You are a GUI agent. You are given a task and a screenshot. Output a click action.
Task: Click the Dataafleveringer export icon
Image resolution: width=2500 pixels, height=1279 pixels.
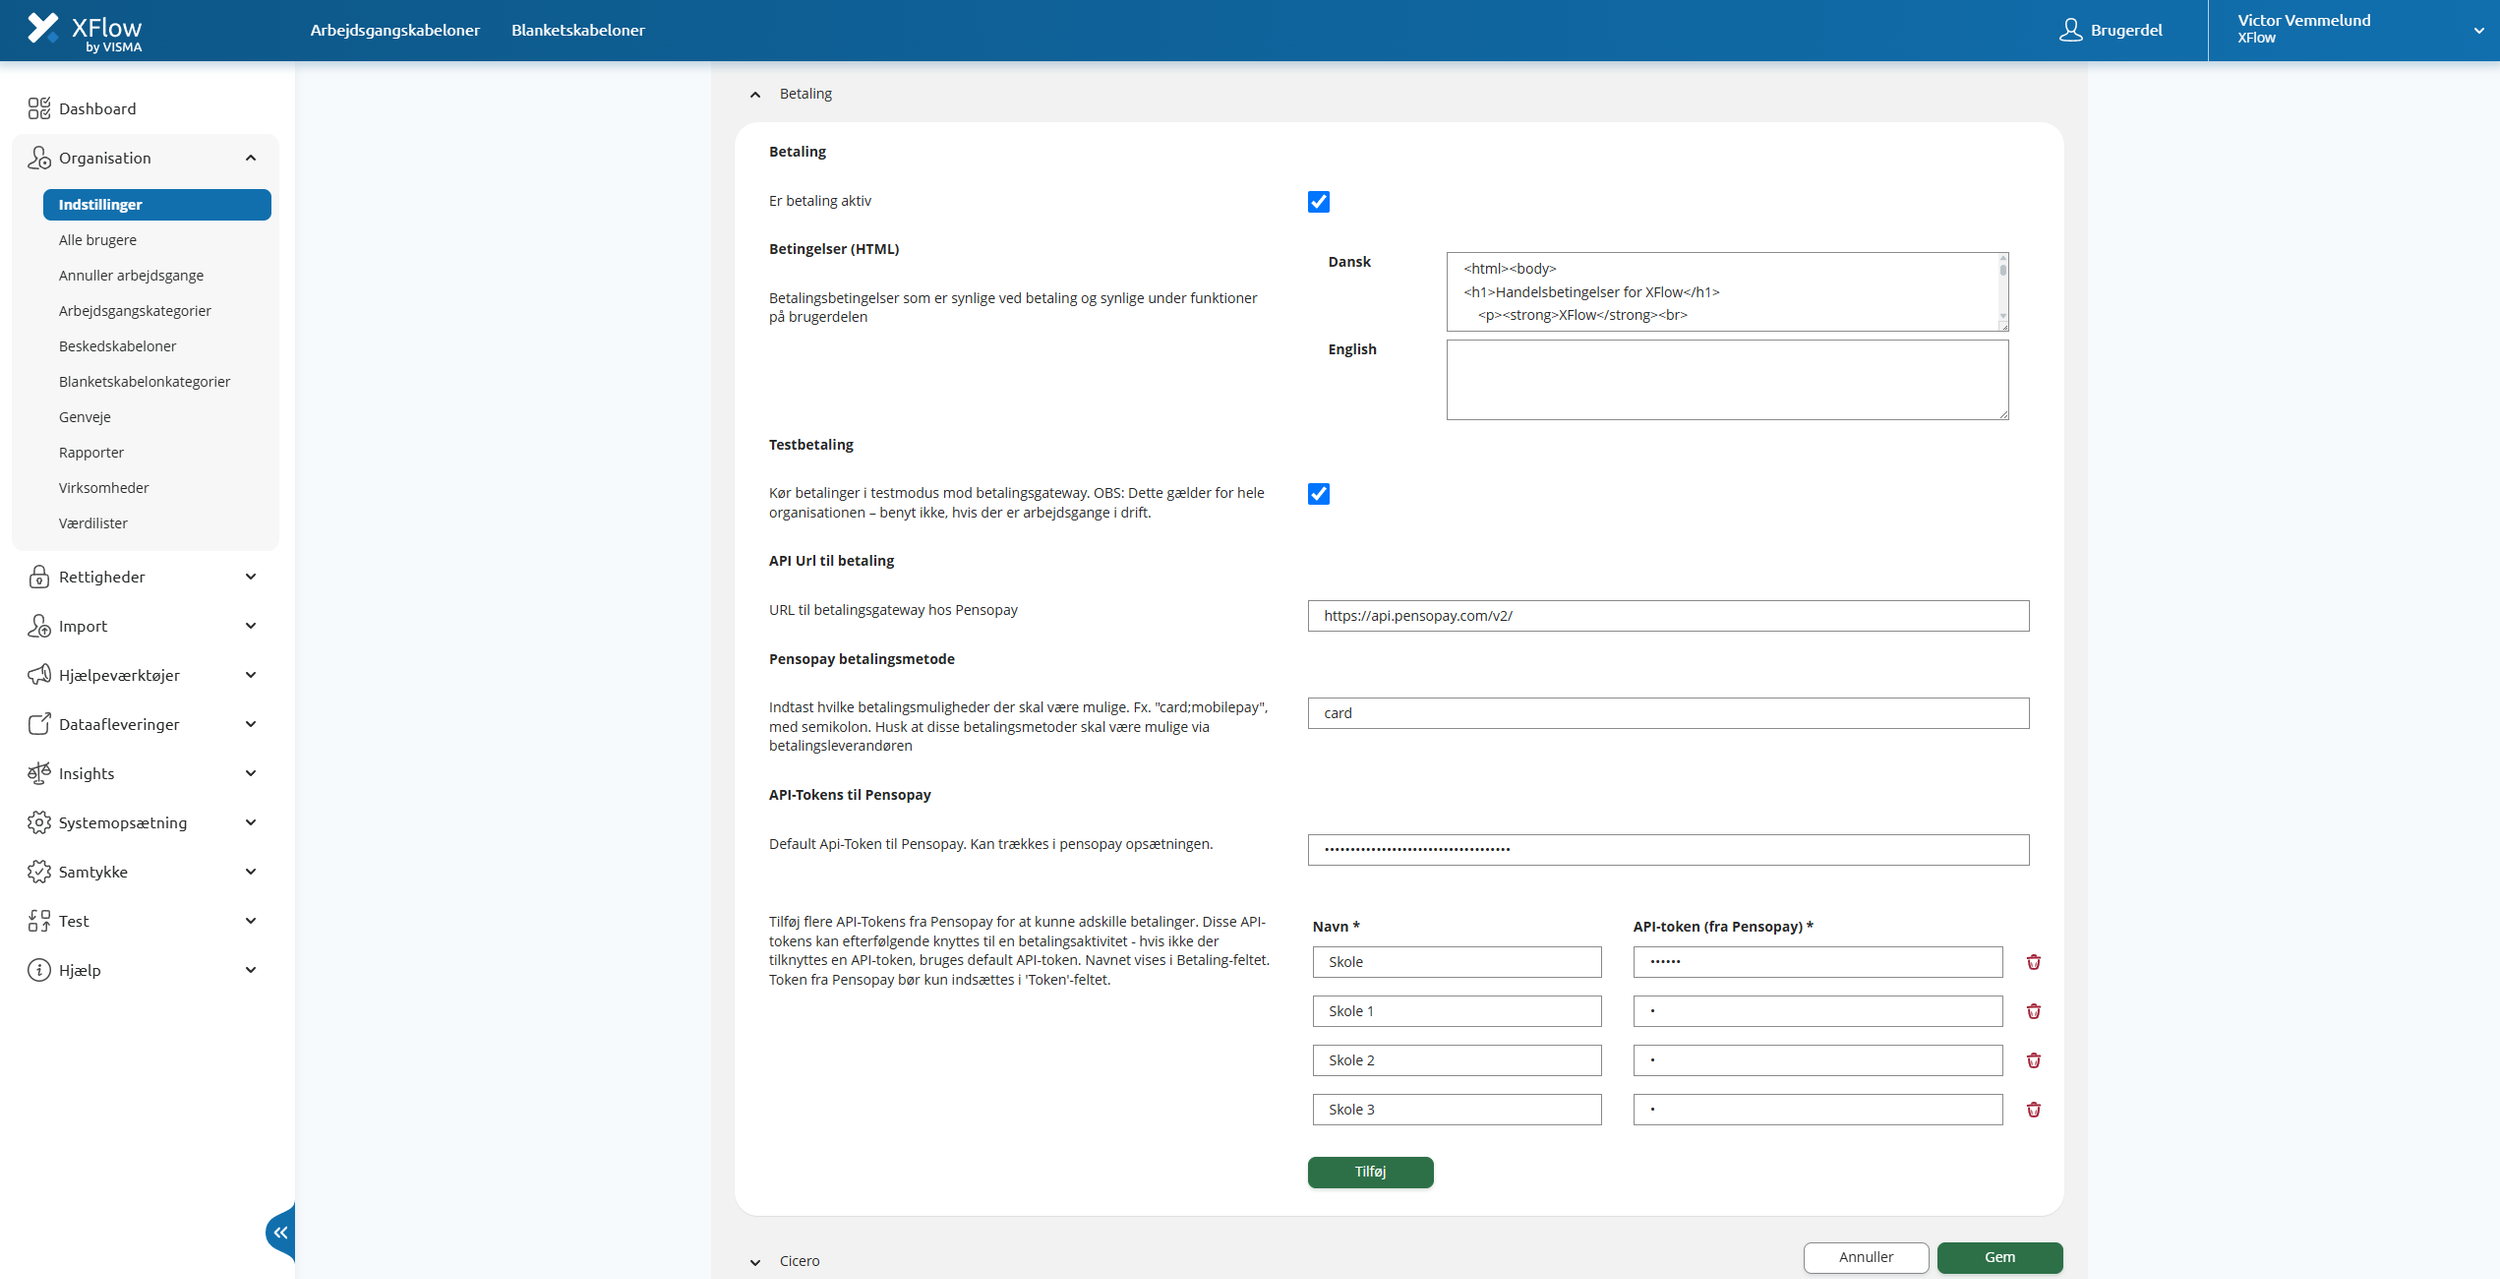coord(39,724)
